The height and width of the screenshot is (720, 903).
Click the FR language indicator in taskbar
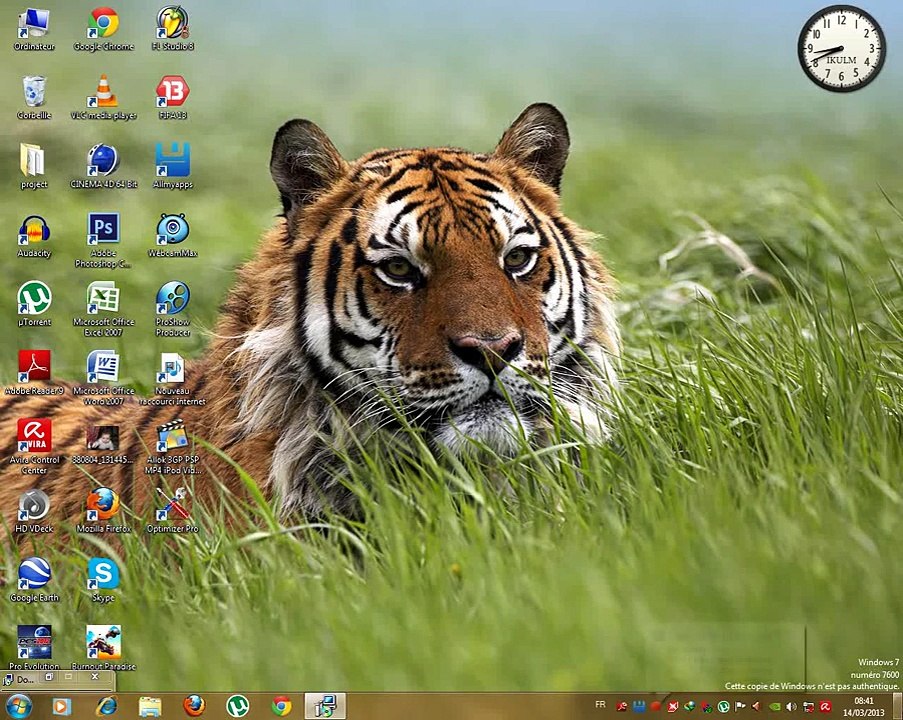600,705
